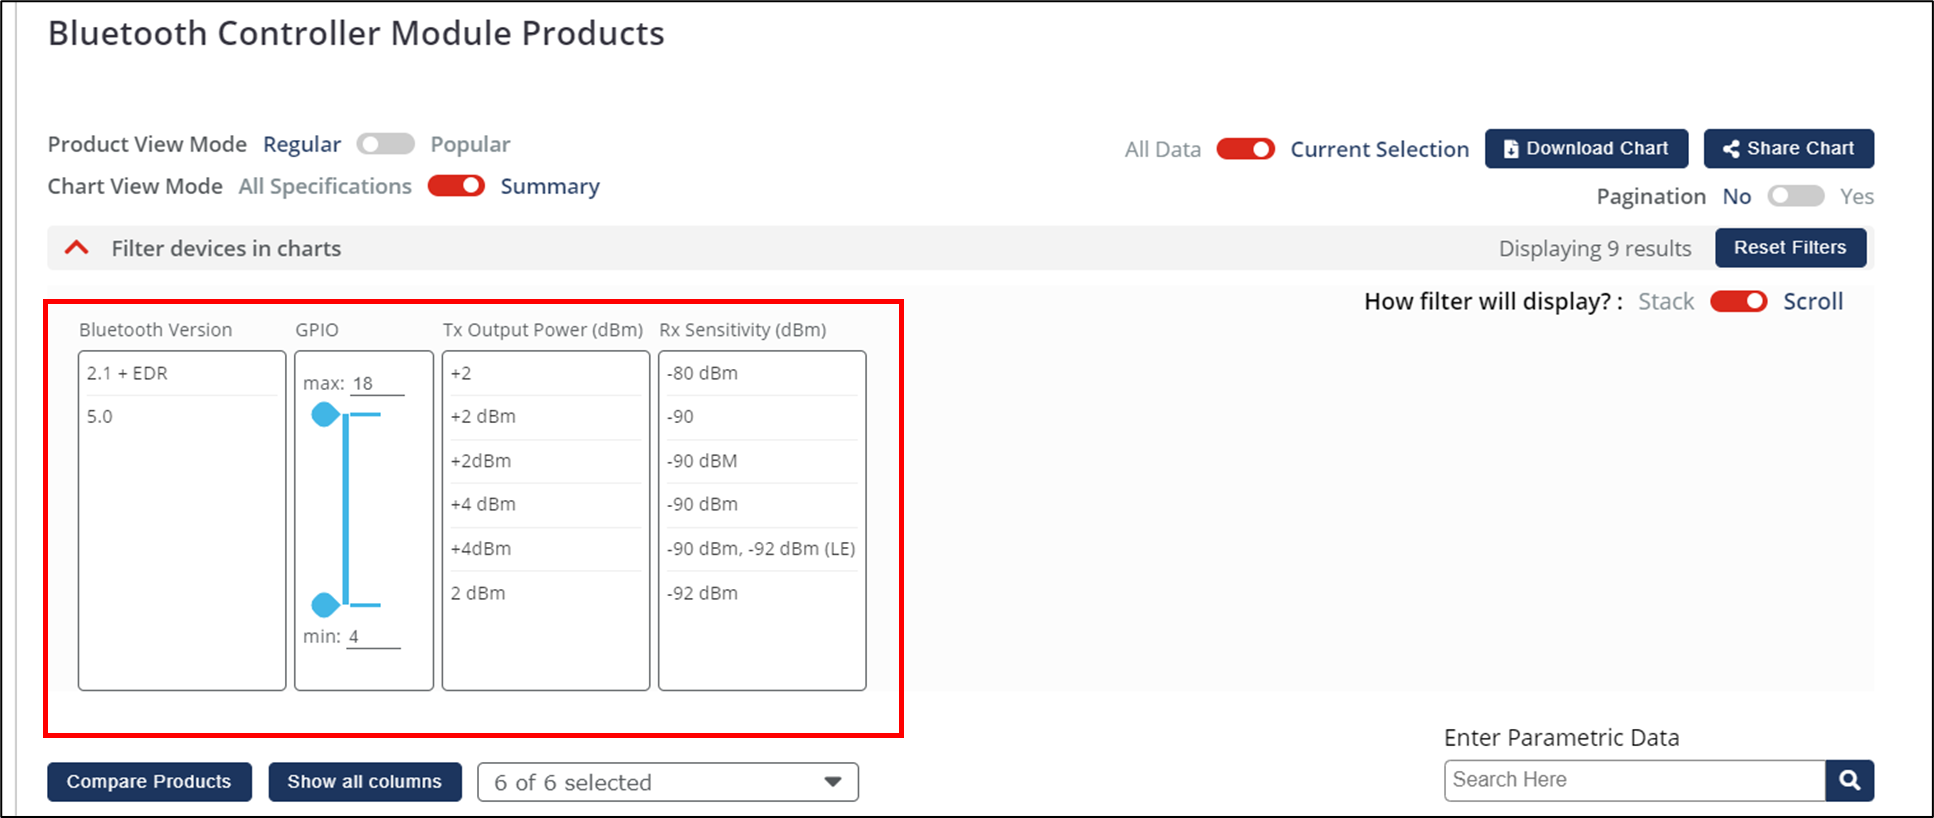
Task: Click the Search Here parametric input
Action: pos(1635,780)
